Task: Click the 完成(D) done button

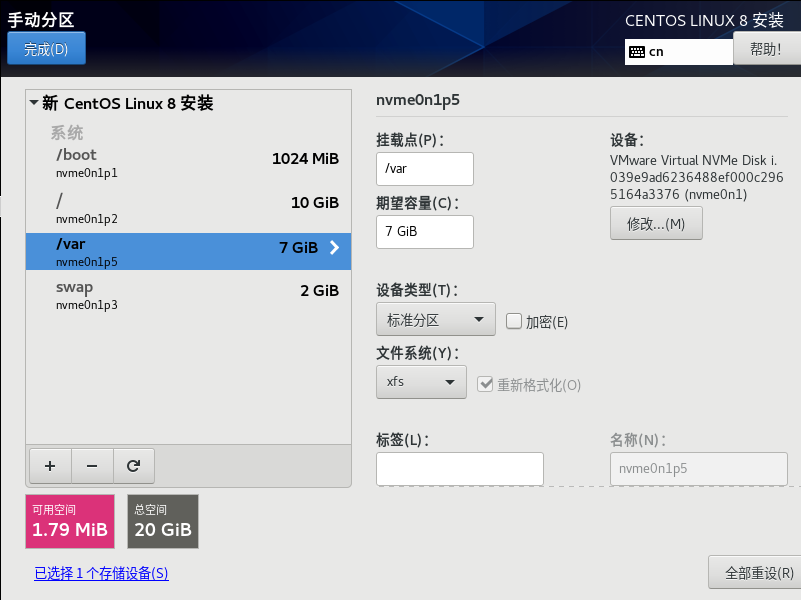Action: pos(46,49)
